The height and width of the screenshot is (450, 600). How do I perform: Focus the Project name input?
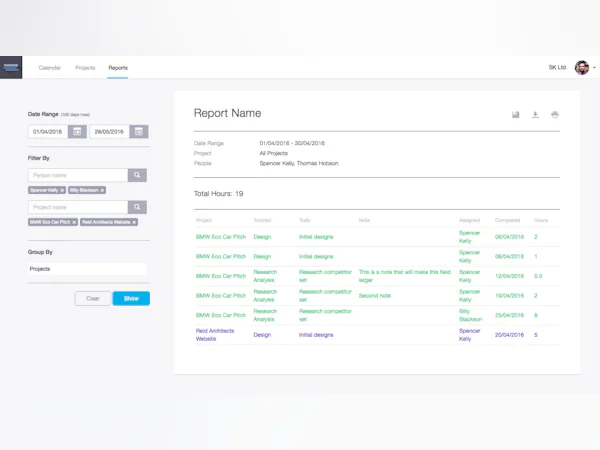(x=78, y=207)
